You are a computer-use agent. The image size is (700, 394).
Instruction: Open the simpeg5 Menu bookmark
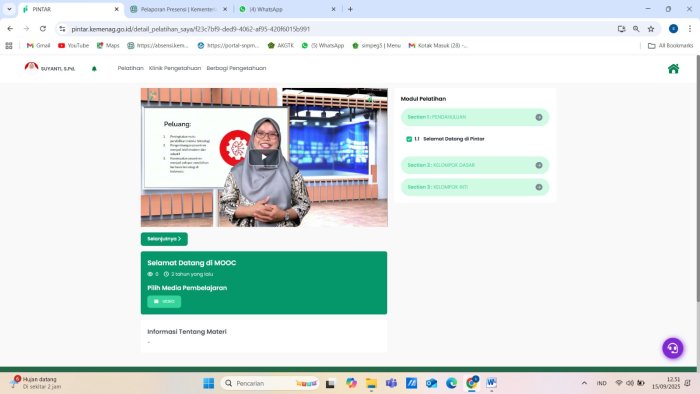click(x=376, y=46)
